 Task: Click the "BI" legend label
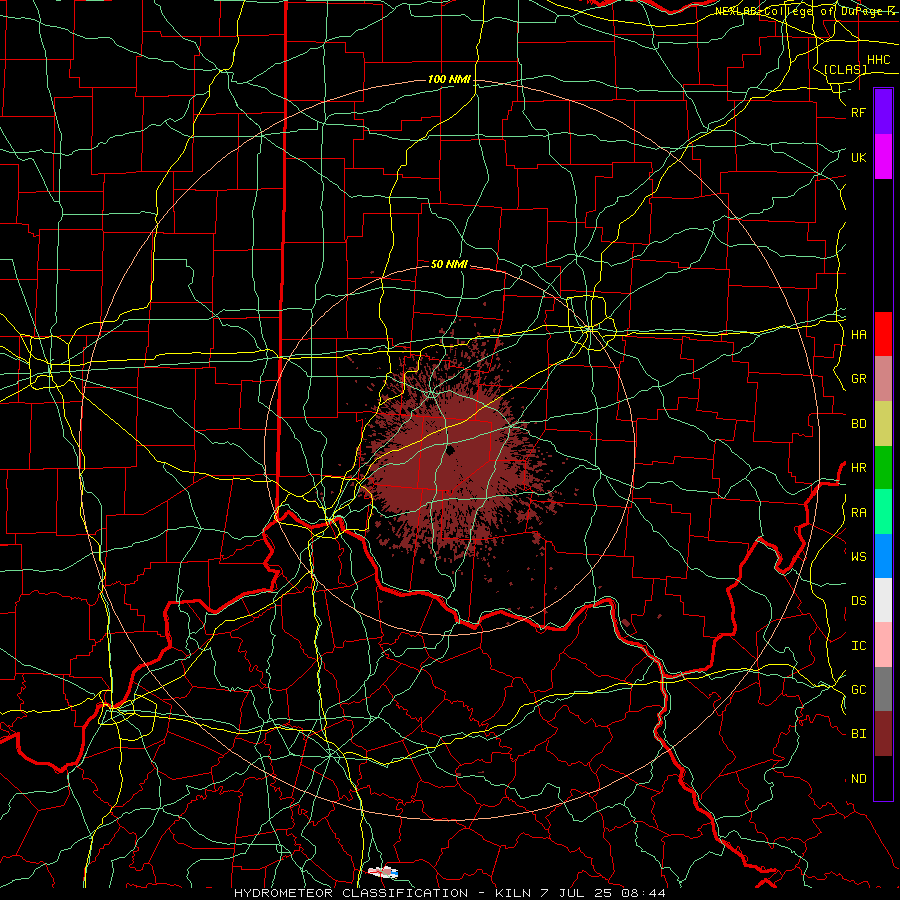[x=859, y=734]
